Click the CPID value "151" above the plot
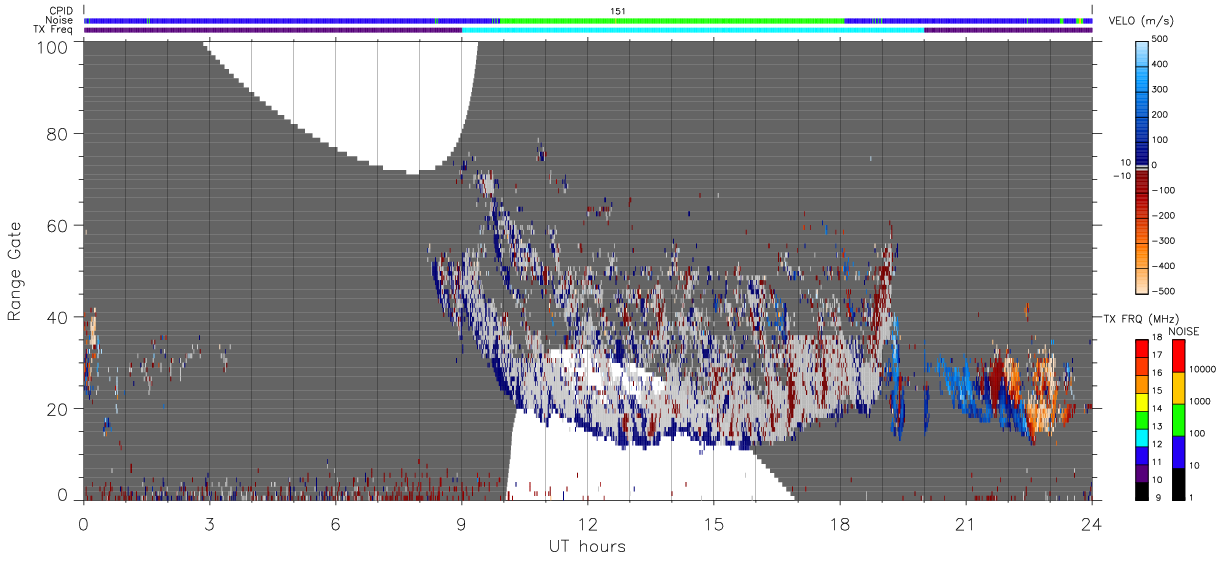This screenshot has width=1228, height=567. 618,10
